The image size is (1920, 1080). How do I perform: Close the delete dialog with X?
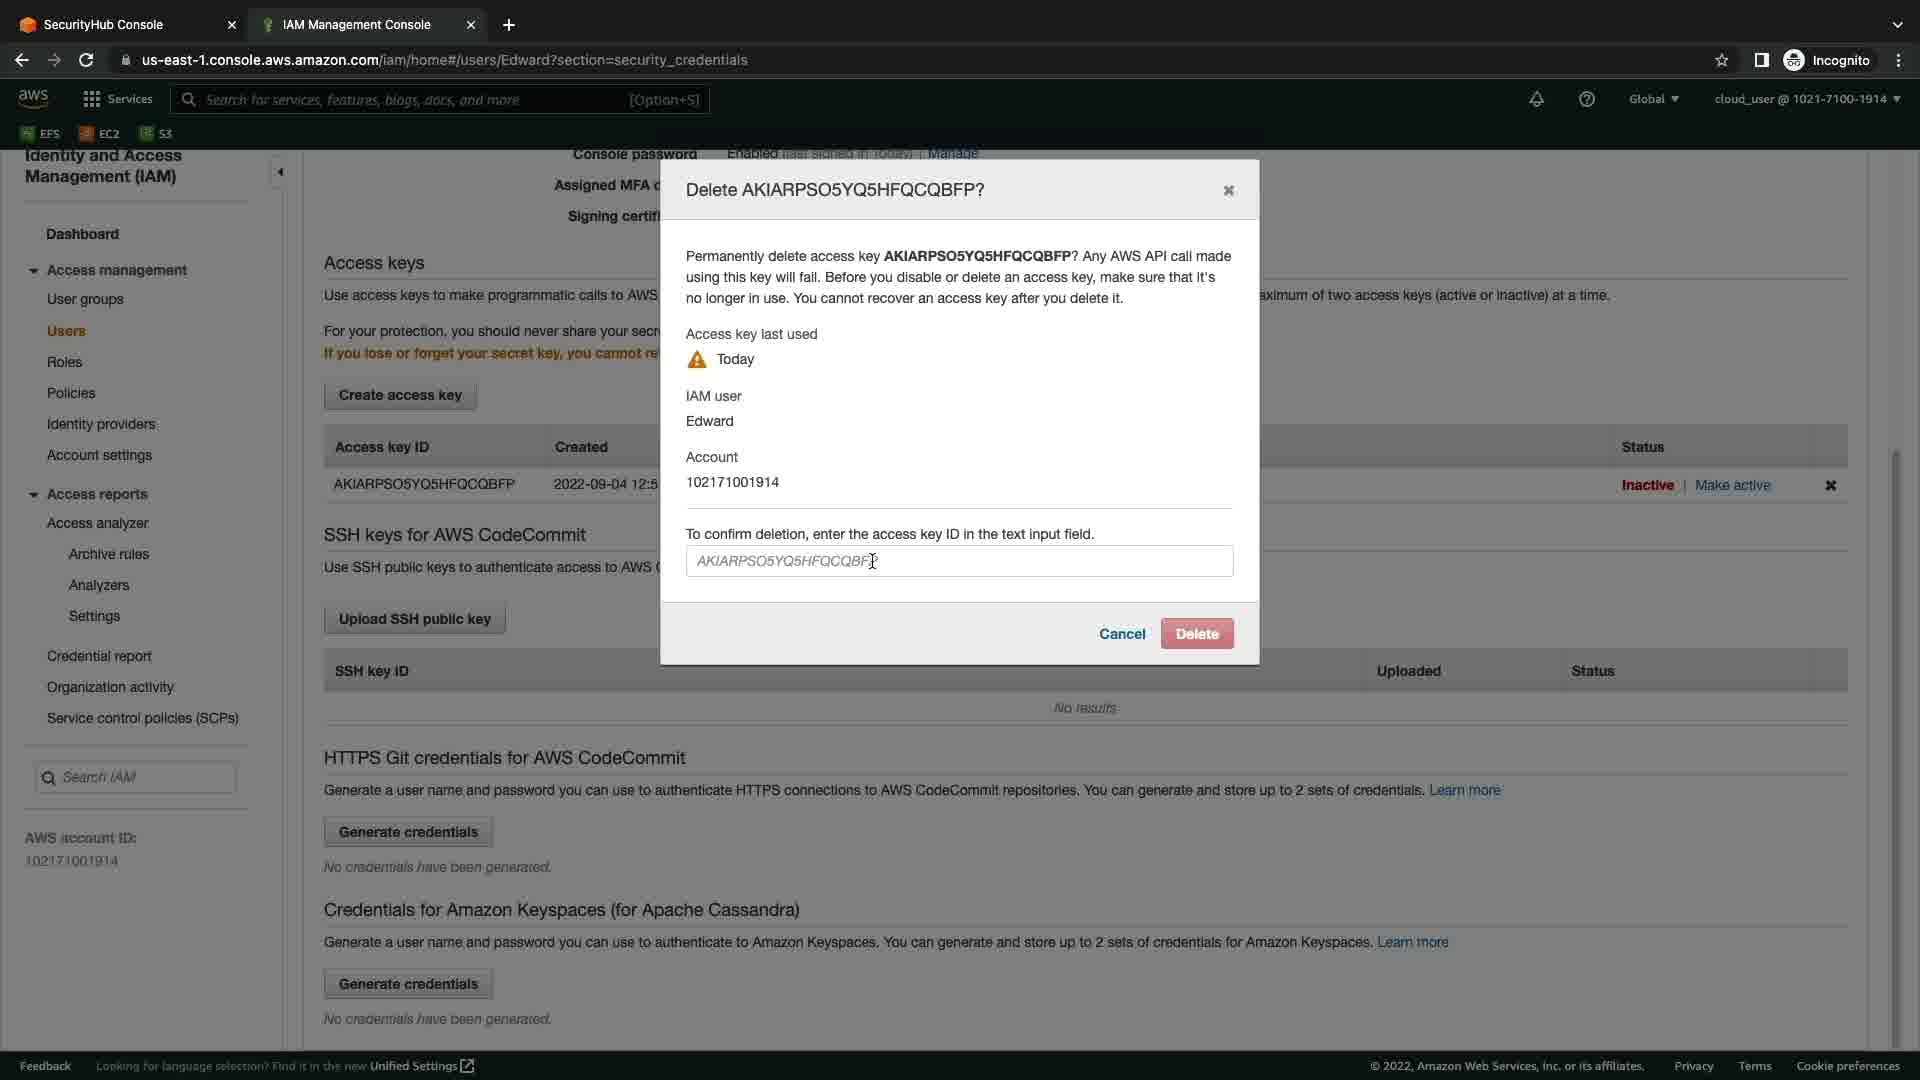1228,190
